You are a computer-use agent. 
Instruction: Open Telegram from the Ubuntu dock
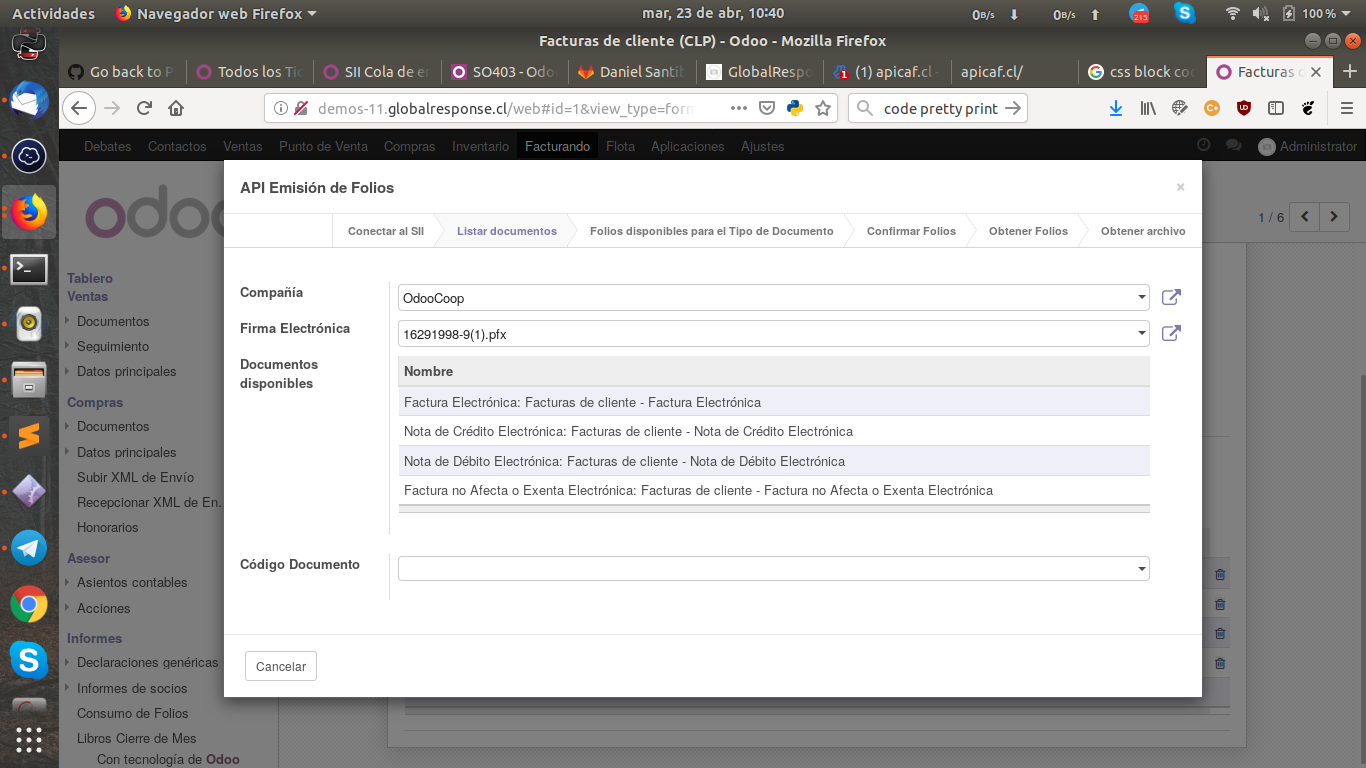tap(29, 548)
